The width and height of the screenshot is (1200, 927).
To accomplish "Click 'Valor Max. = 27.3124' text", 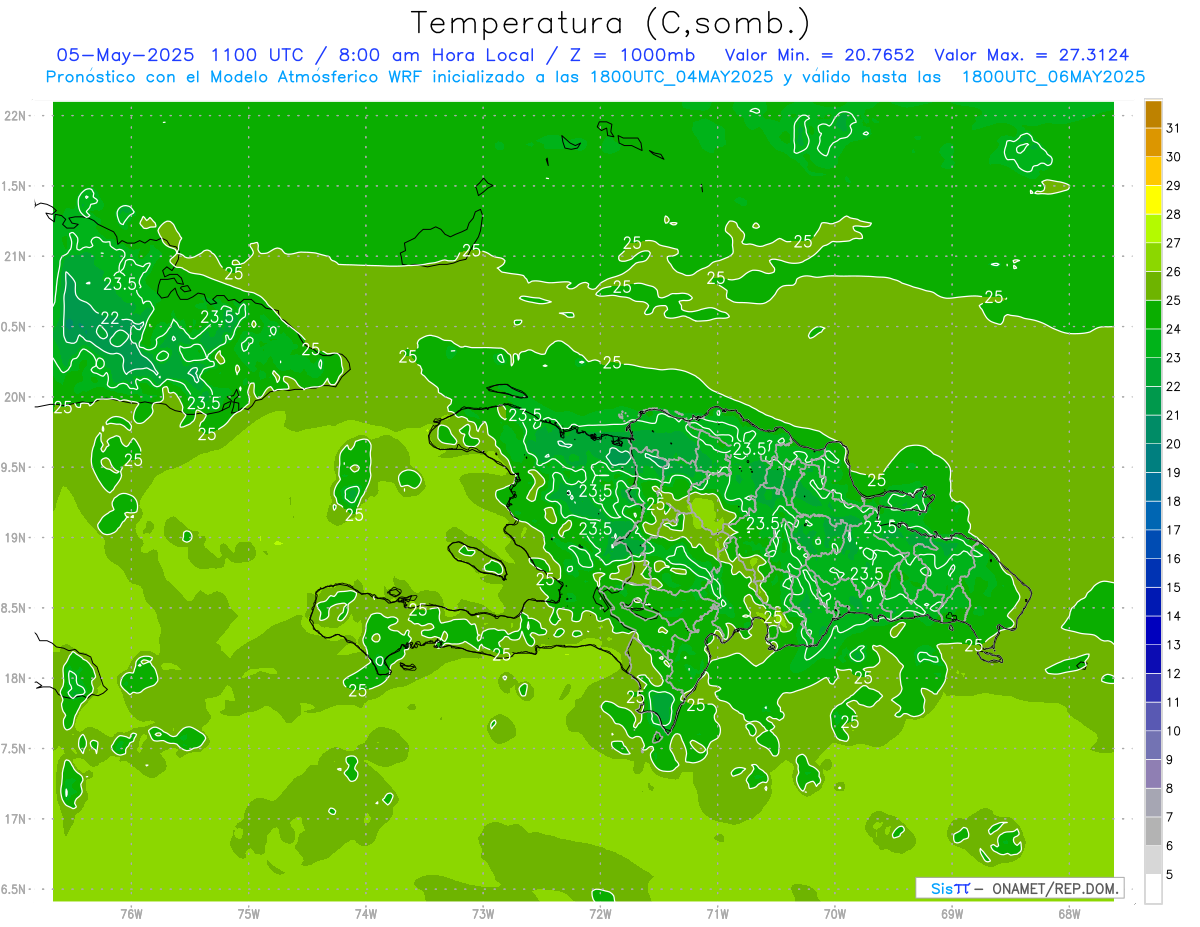I will (1032, 55).
